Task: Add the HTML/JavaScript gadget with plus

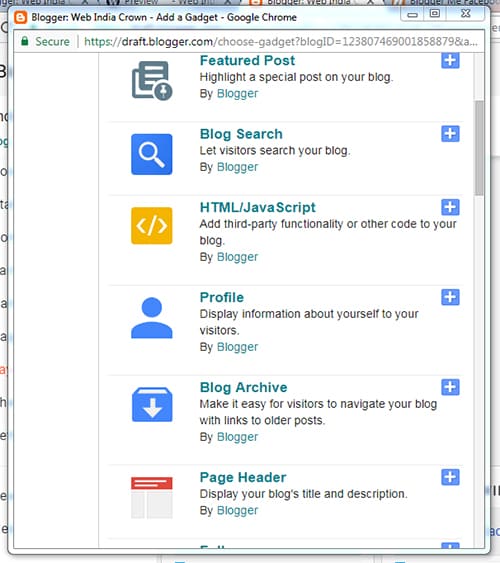Action: click(450, 207)
